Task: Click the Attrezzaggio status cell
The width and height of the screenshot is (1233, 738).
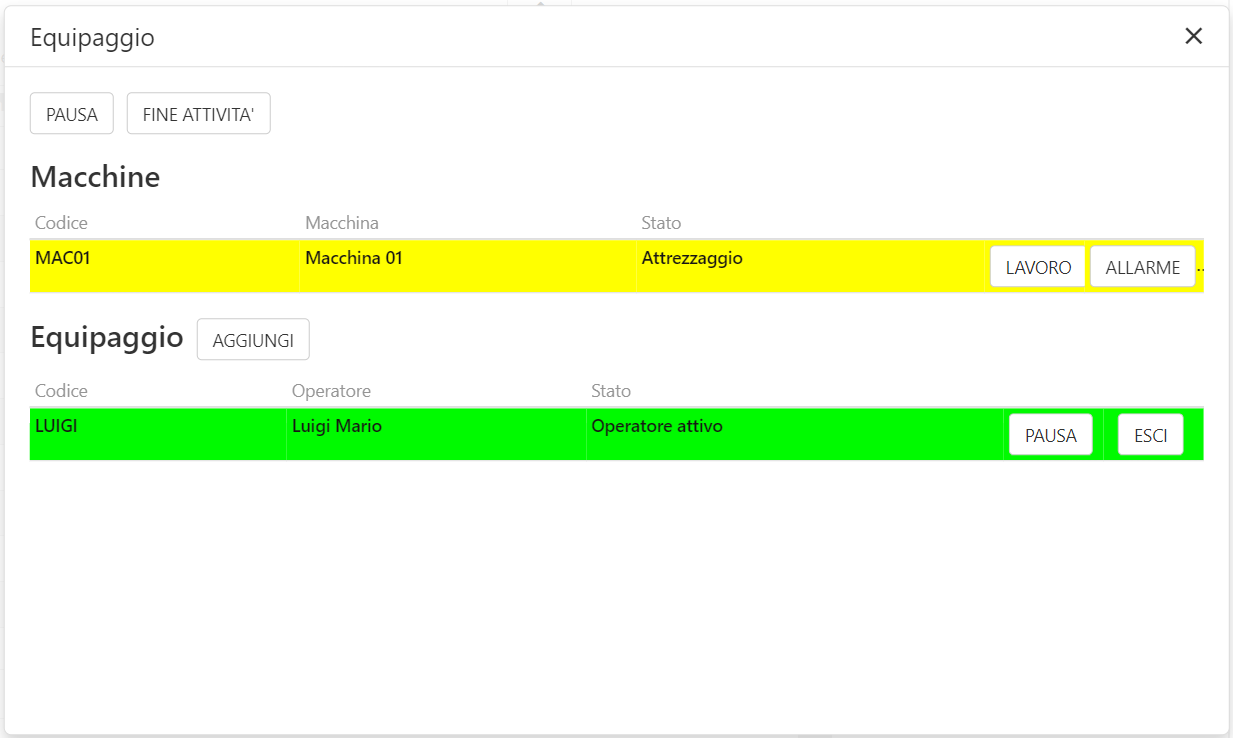Action: [x=692, y=258]
